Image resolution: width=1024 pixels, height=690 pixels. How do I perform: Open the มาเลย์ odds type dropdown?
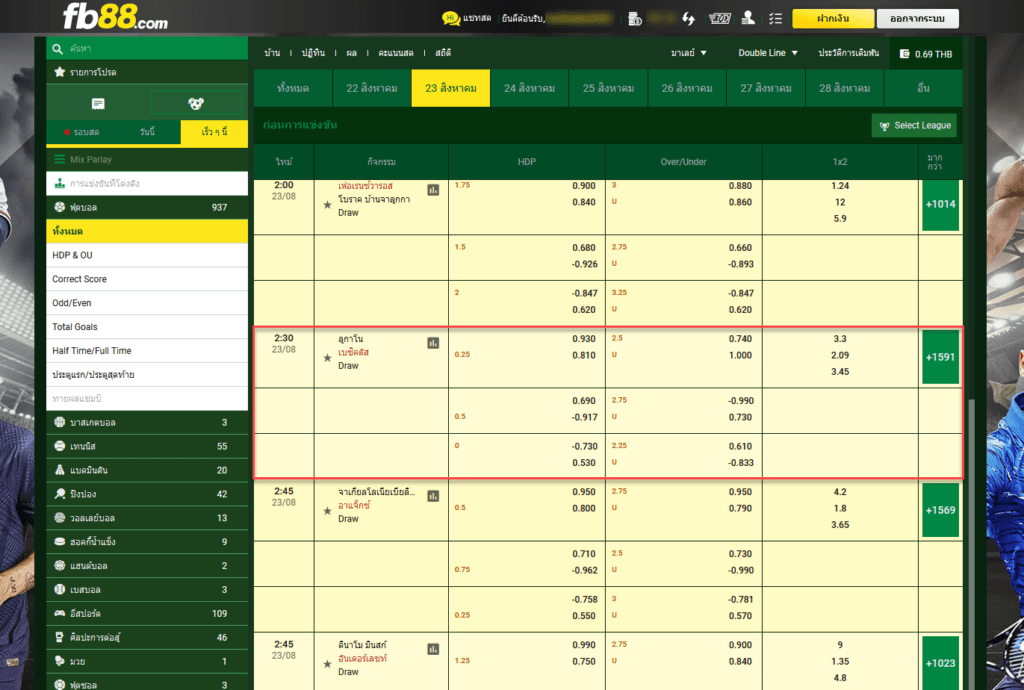[x=688, y=53]
